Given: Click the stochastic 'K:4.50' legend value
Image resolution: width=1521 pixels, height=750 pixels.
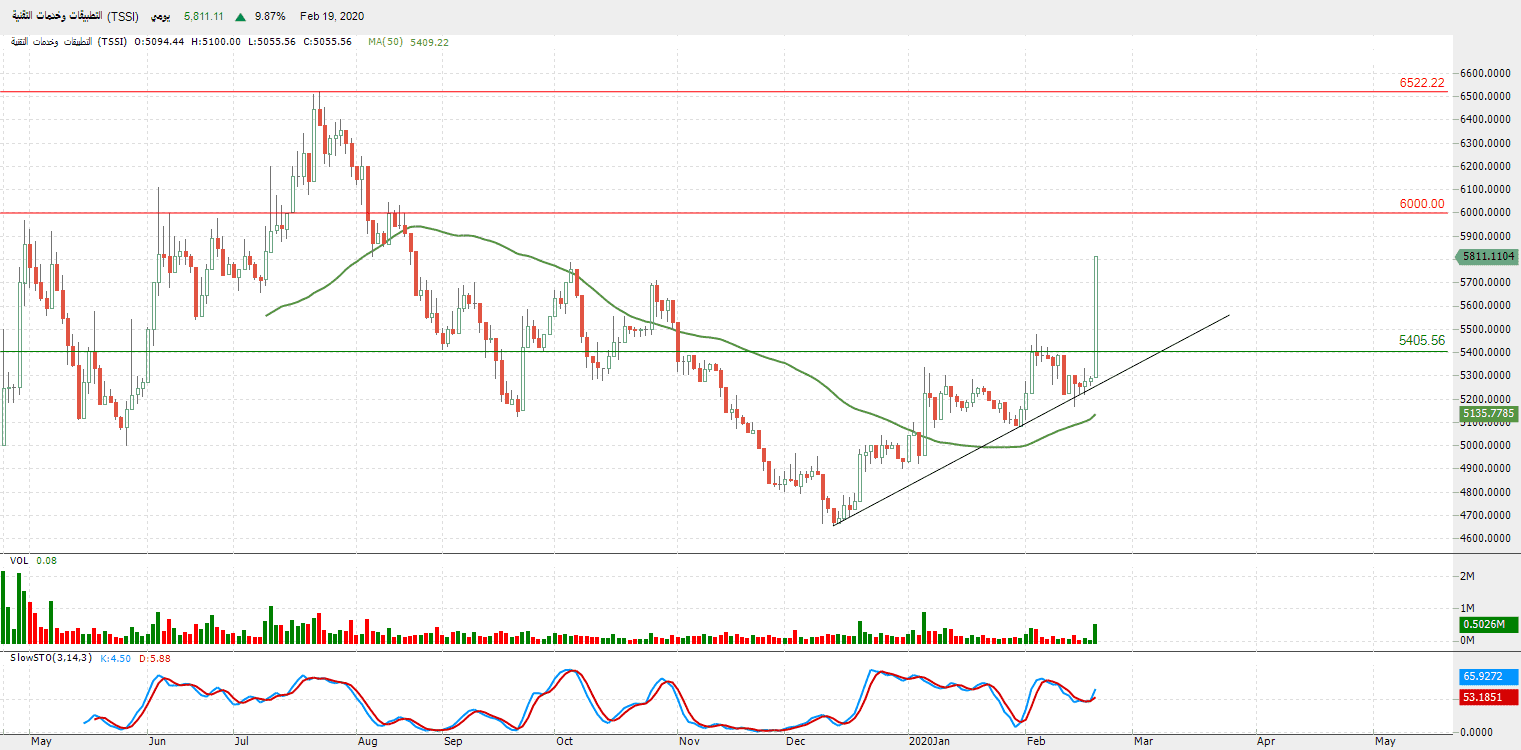Looking at the screenshot, I should [x=116, y=657].
